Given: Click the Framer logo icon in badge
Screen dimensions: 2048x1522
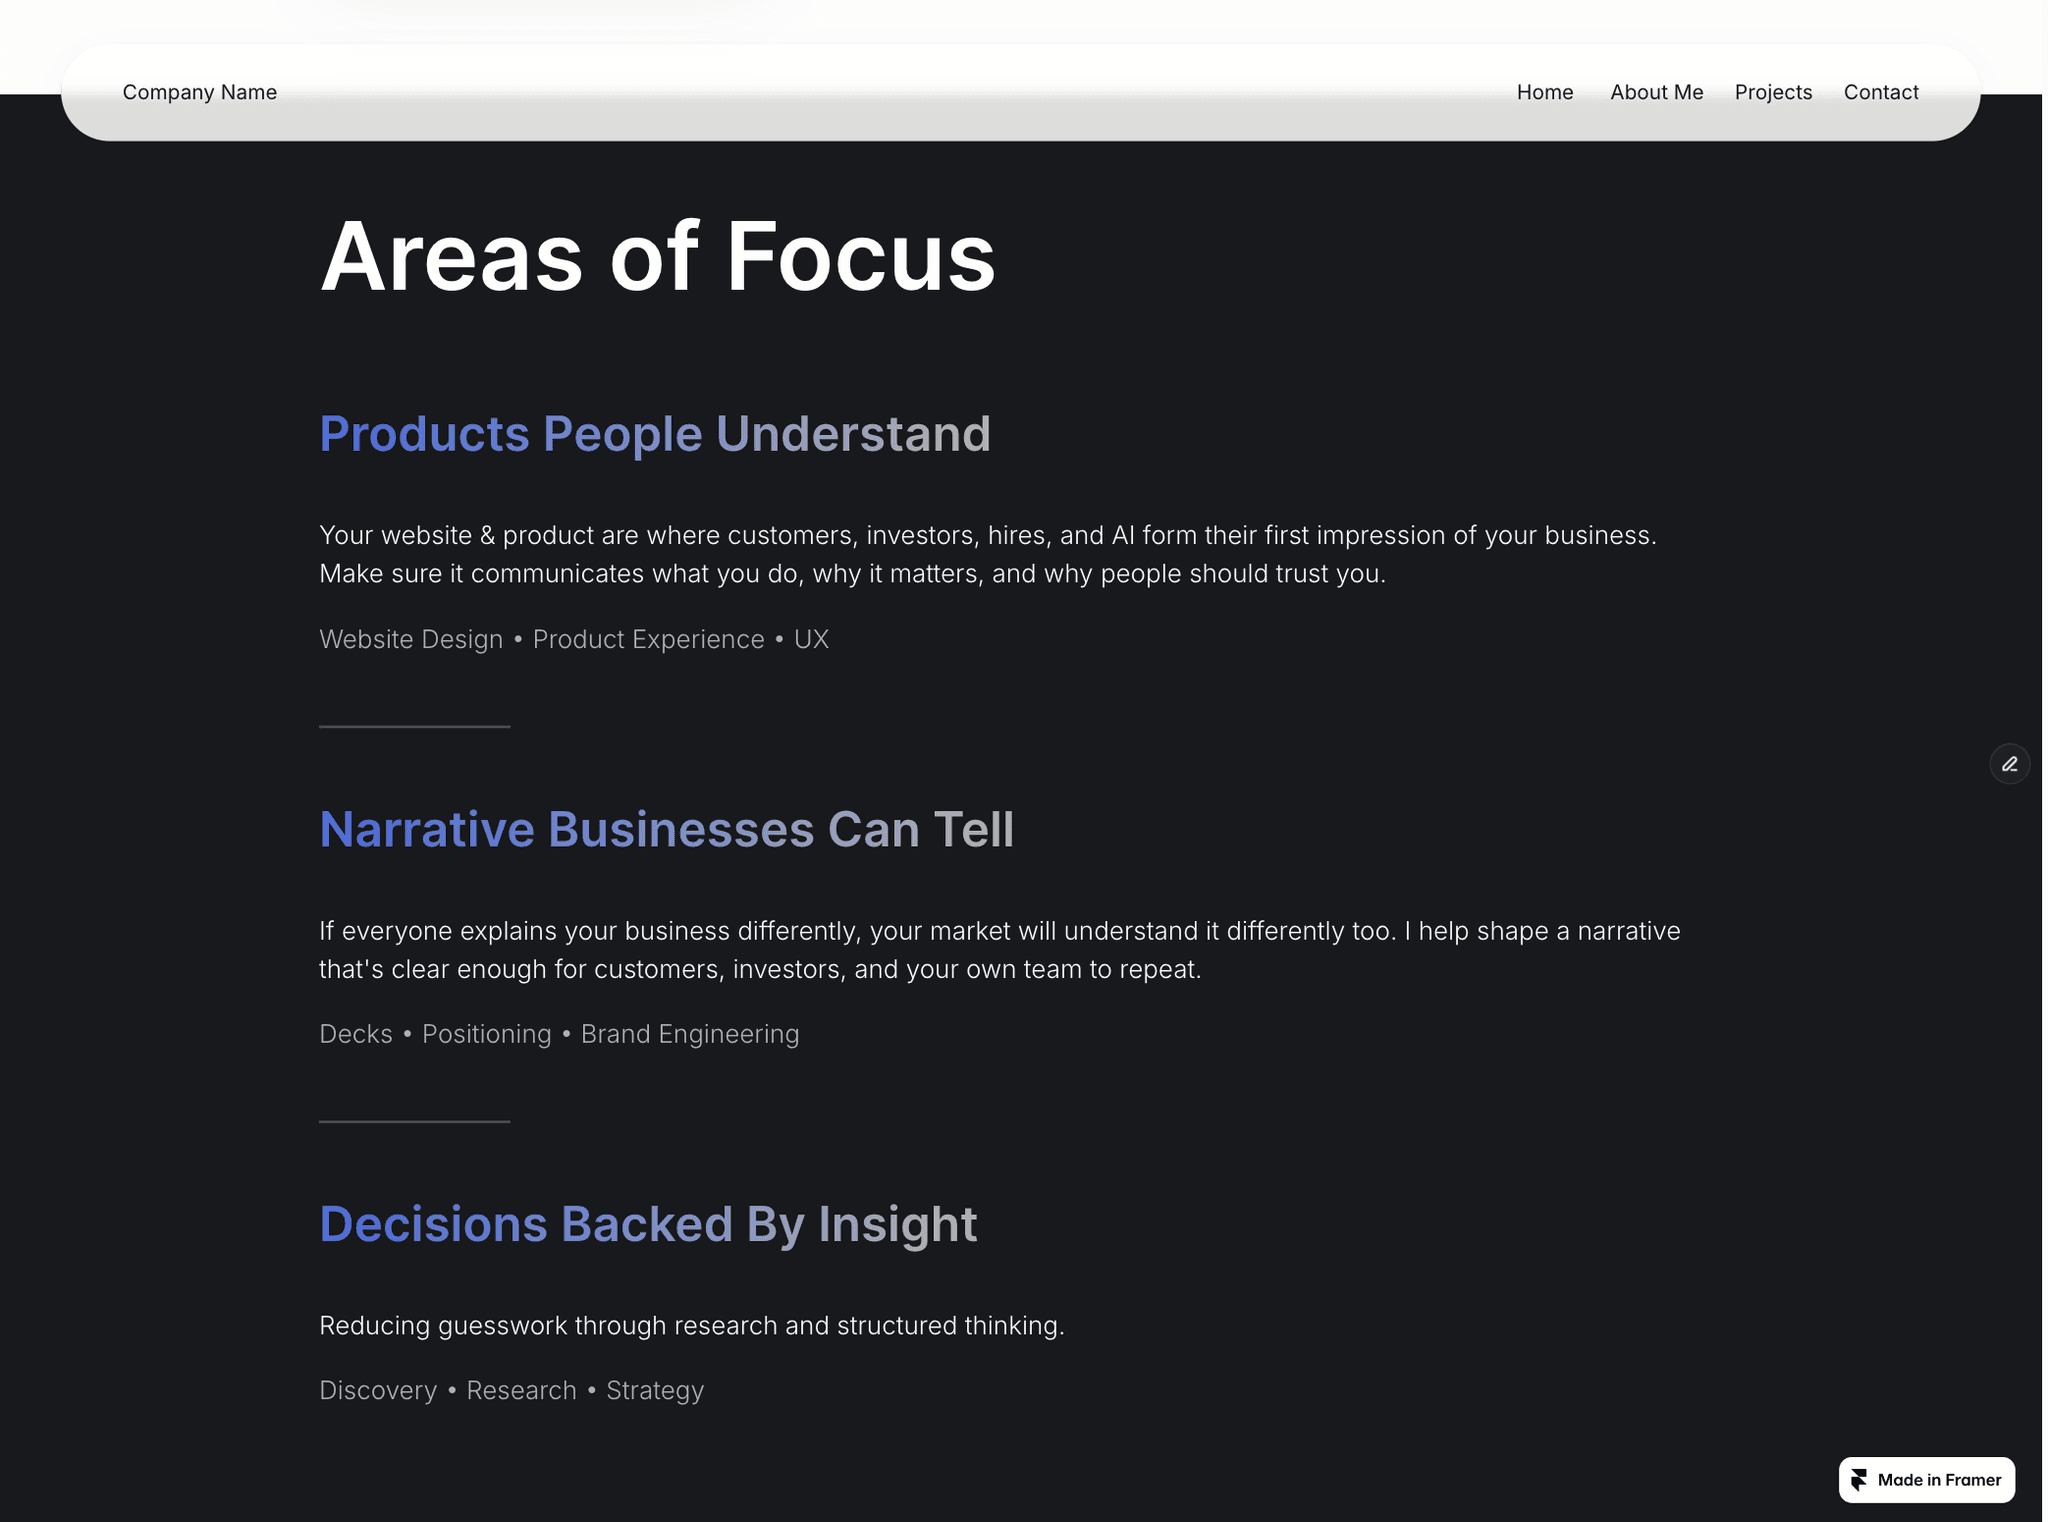Looking at the screenshot, I should [1859, 1479].
